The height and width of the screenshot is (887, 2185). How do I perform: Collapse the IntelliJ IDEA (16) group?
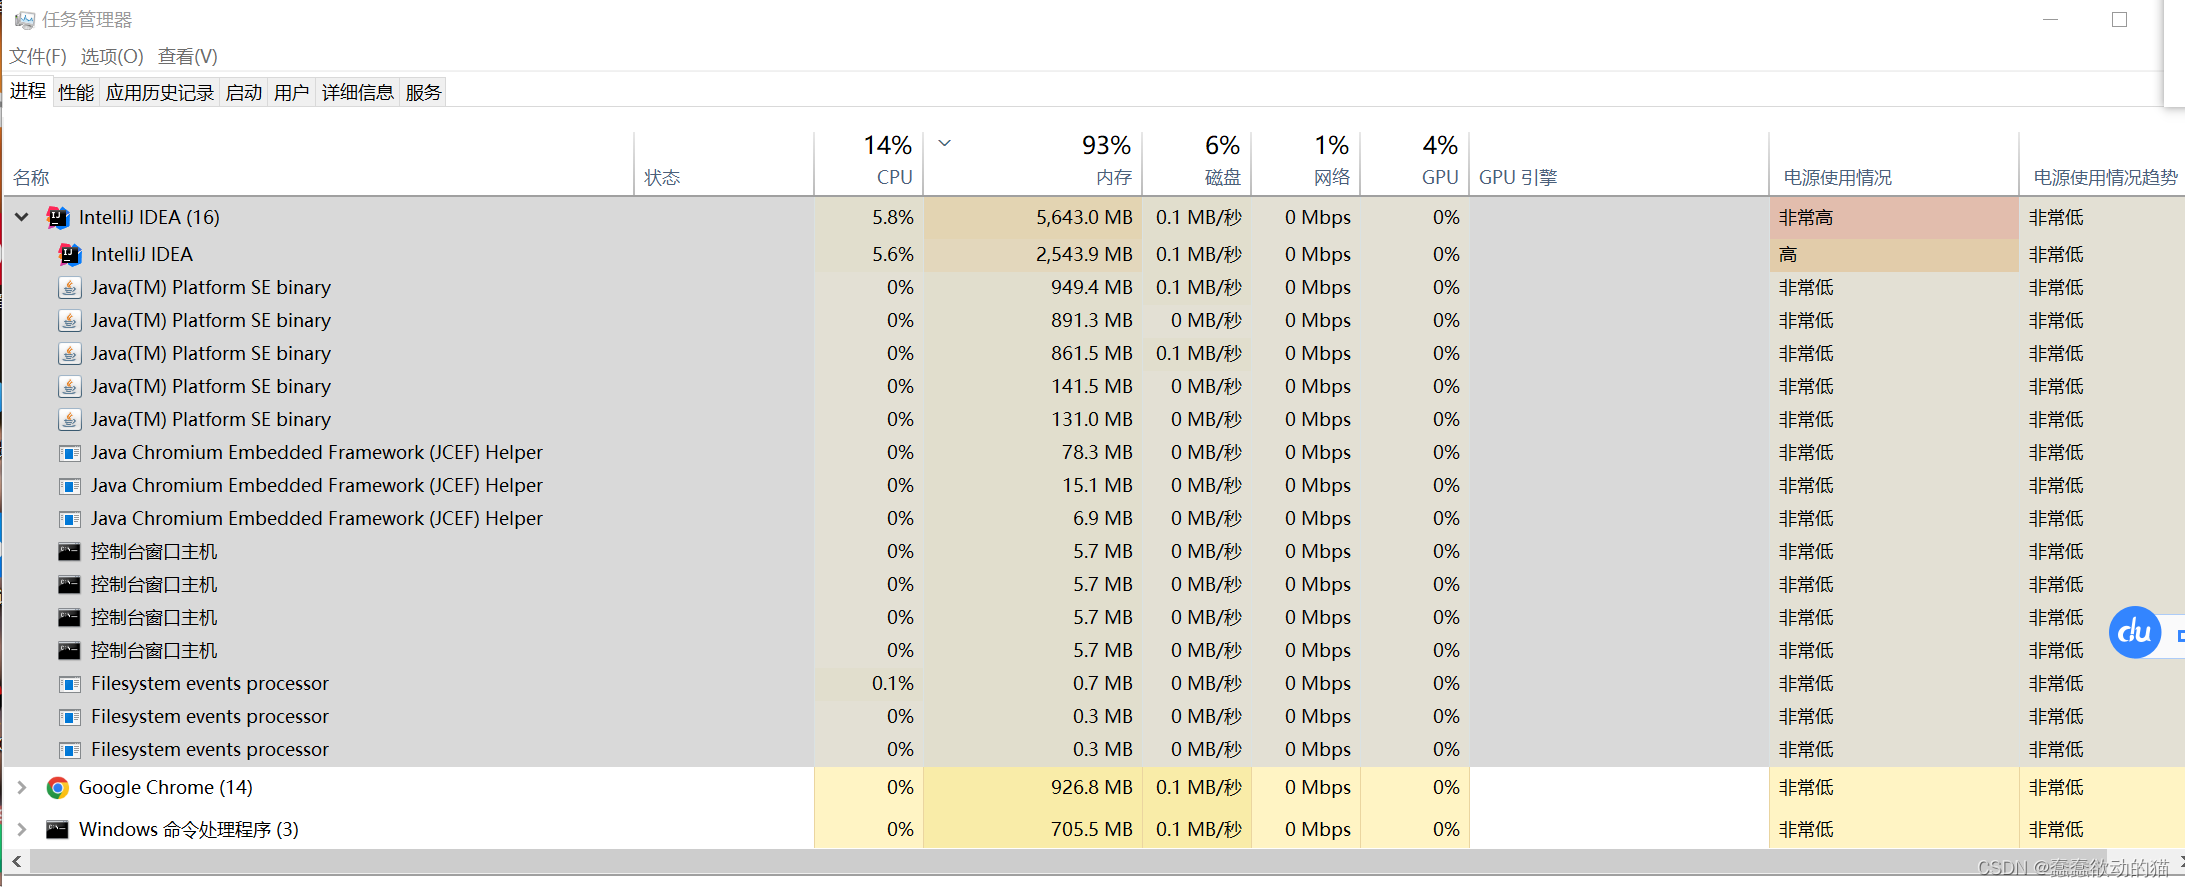pyautogui.click(x=21, y=217)
